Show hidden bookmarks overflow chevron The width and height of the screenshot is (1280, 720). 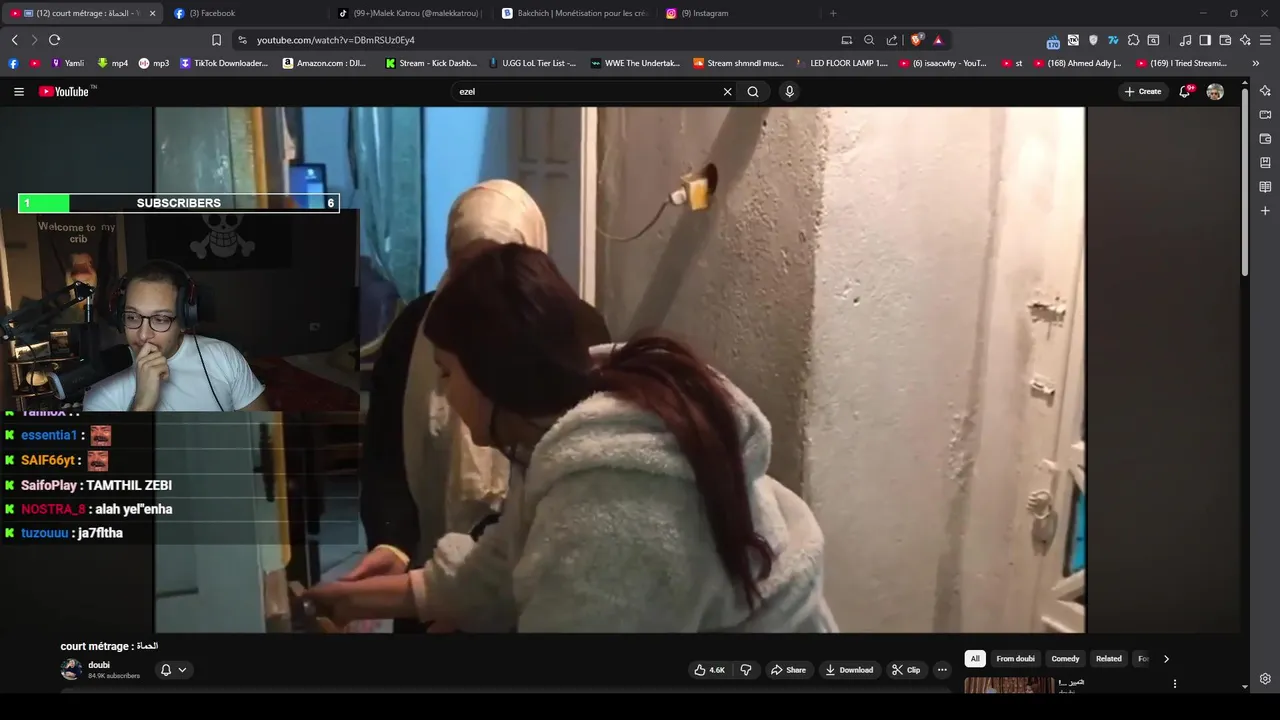coord(1256,63)
